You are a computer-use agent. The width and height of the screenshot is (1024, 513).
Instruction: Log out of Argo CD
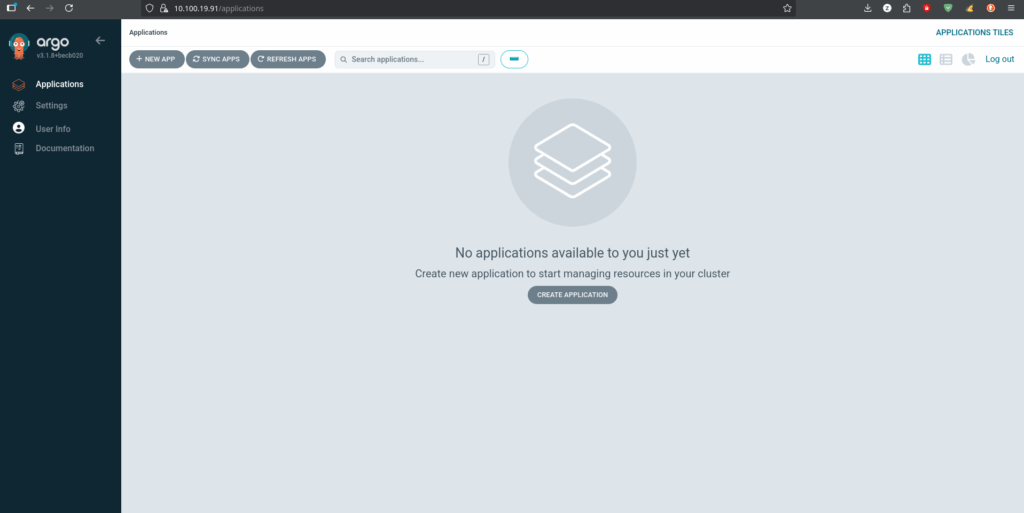coord(999,59)
